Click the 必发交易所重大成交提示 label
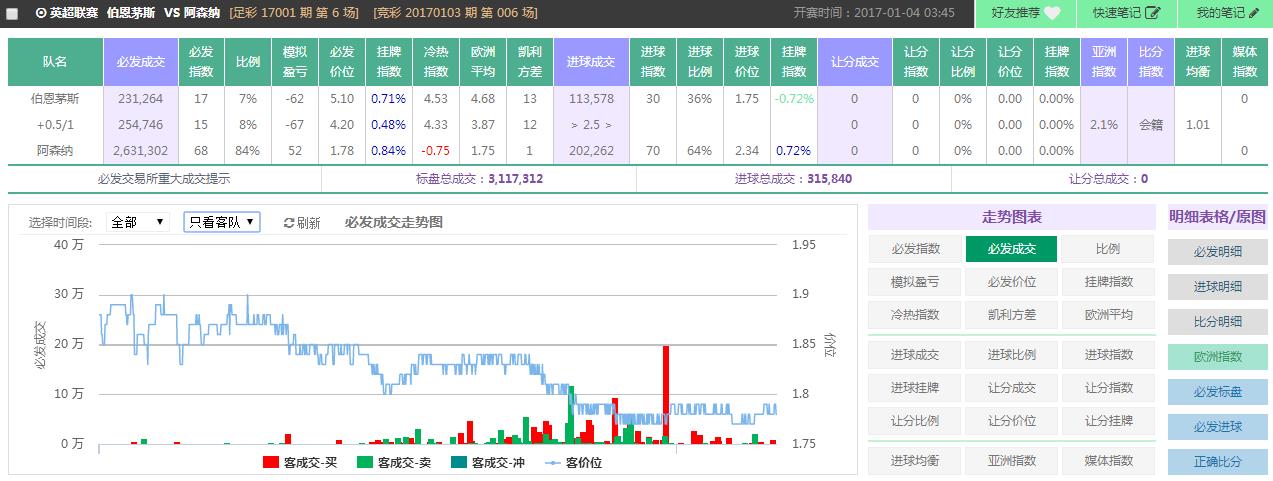This screenshot has width=1273, height=481. [164, 179]
